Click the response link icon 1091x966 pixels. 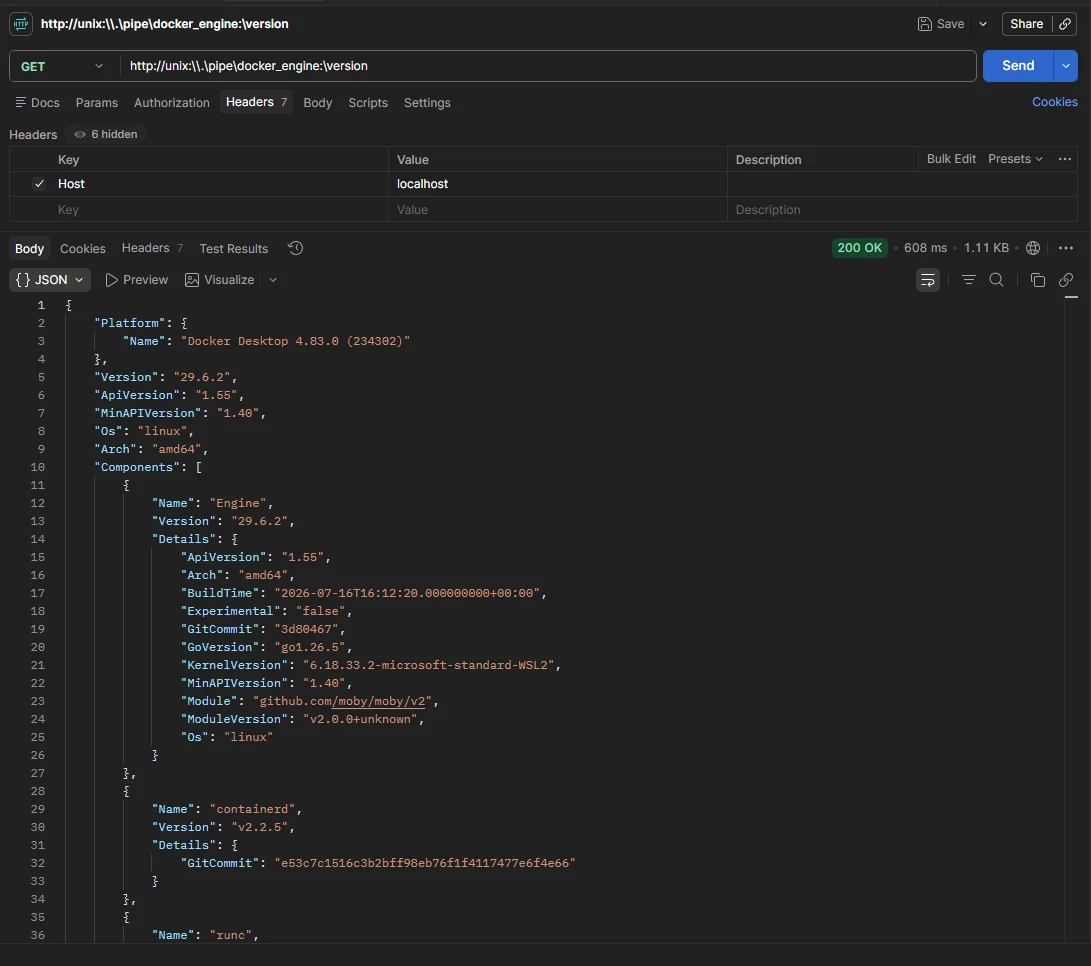1065,280
